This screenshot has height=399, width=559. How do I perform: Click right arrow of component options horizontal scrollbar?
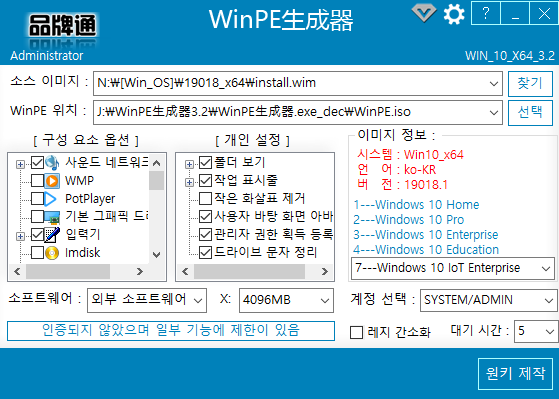tap(140, 272)
